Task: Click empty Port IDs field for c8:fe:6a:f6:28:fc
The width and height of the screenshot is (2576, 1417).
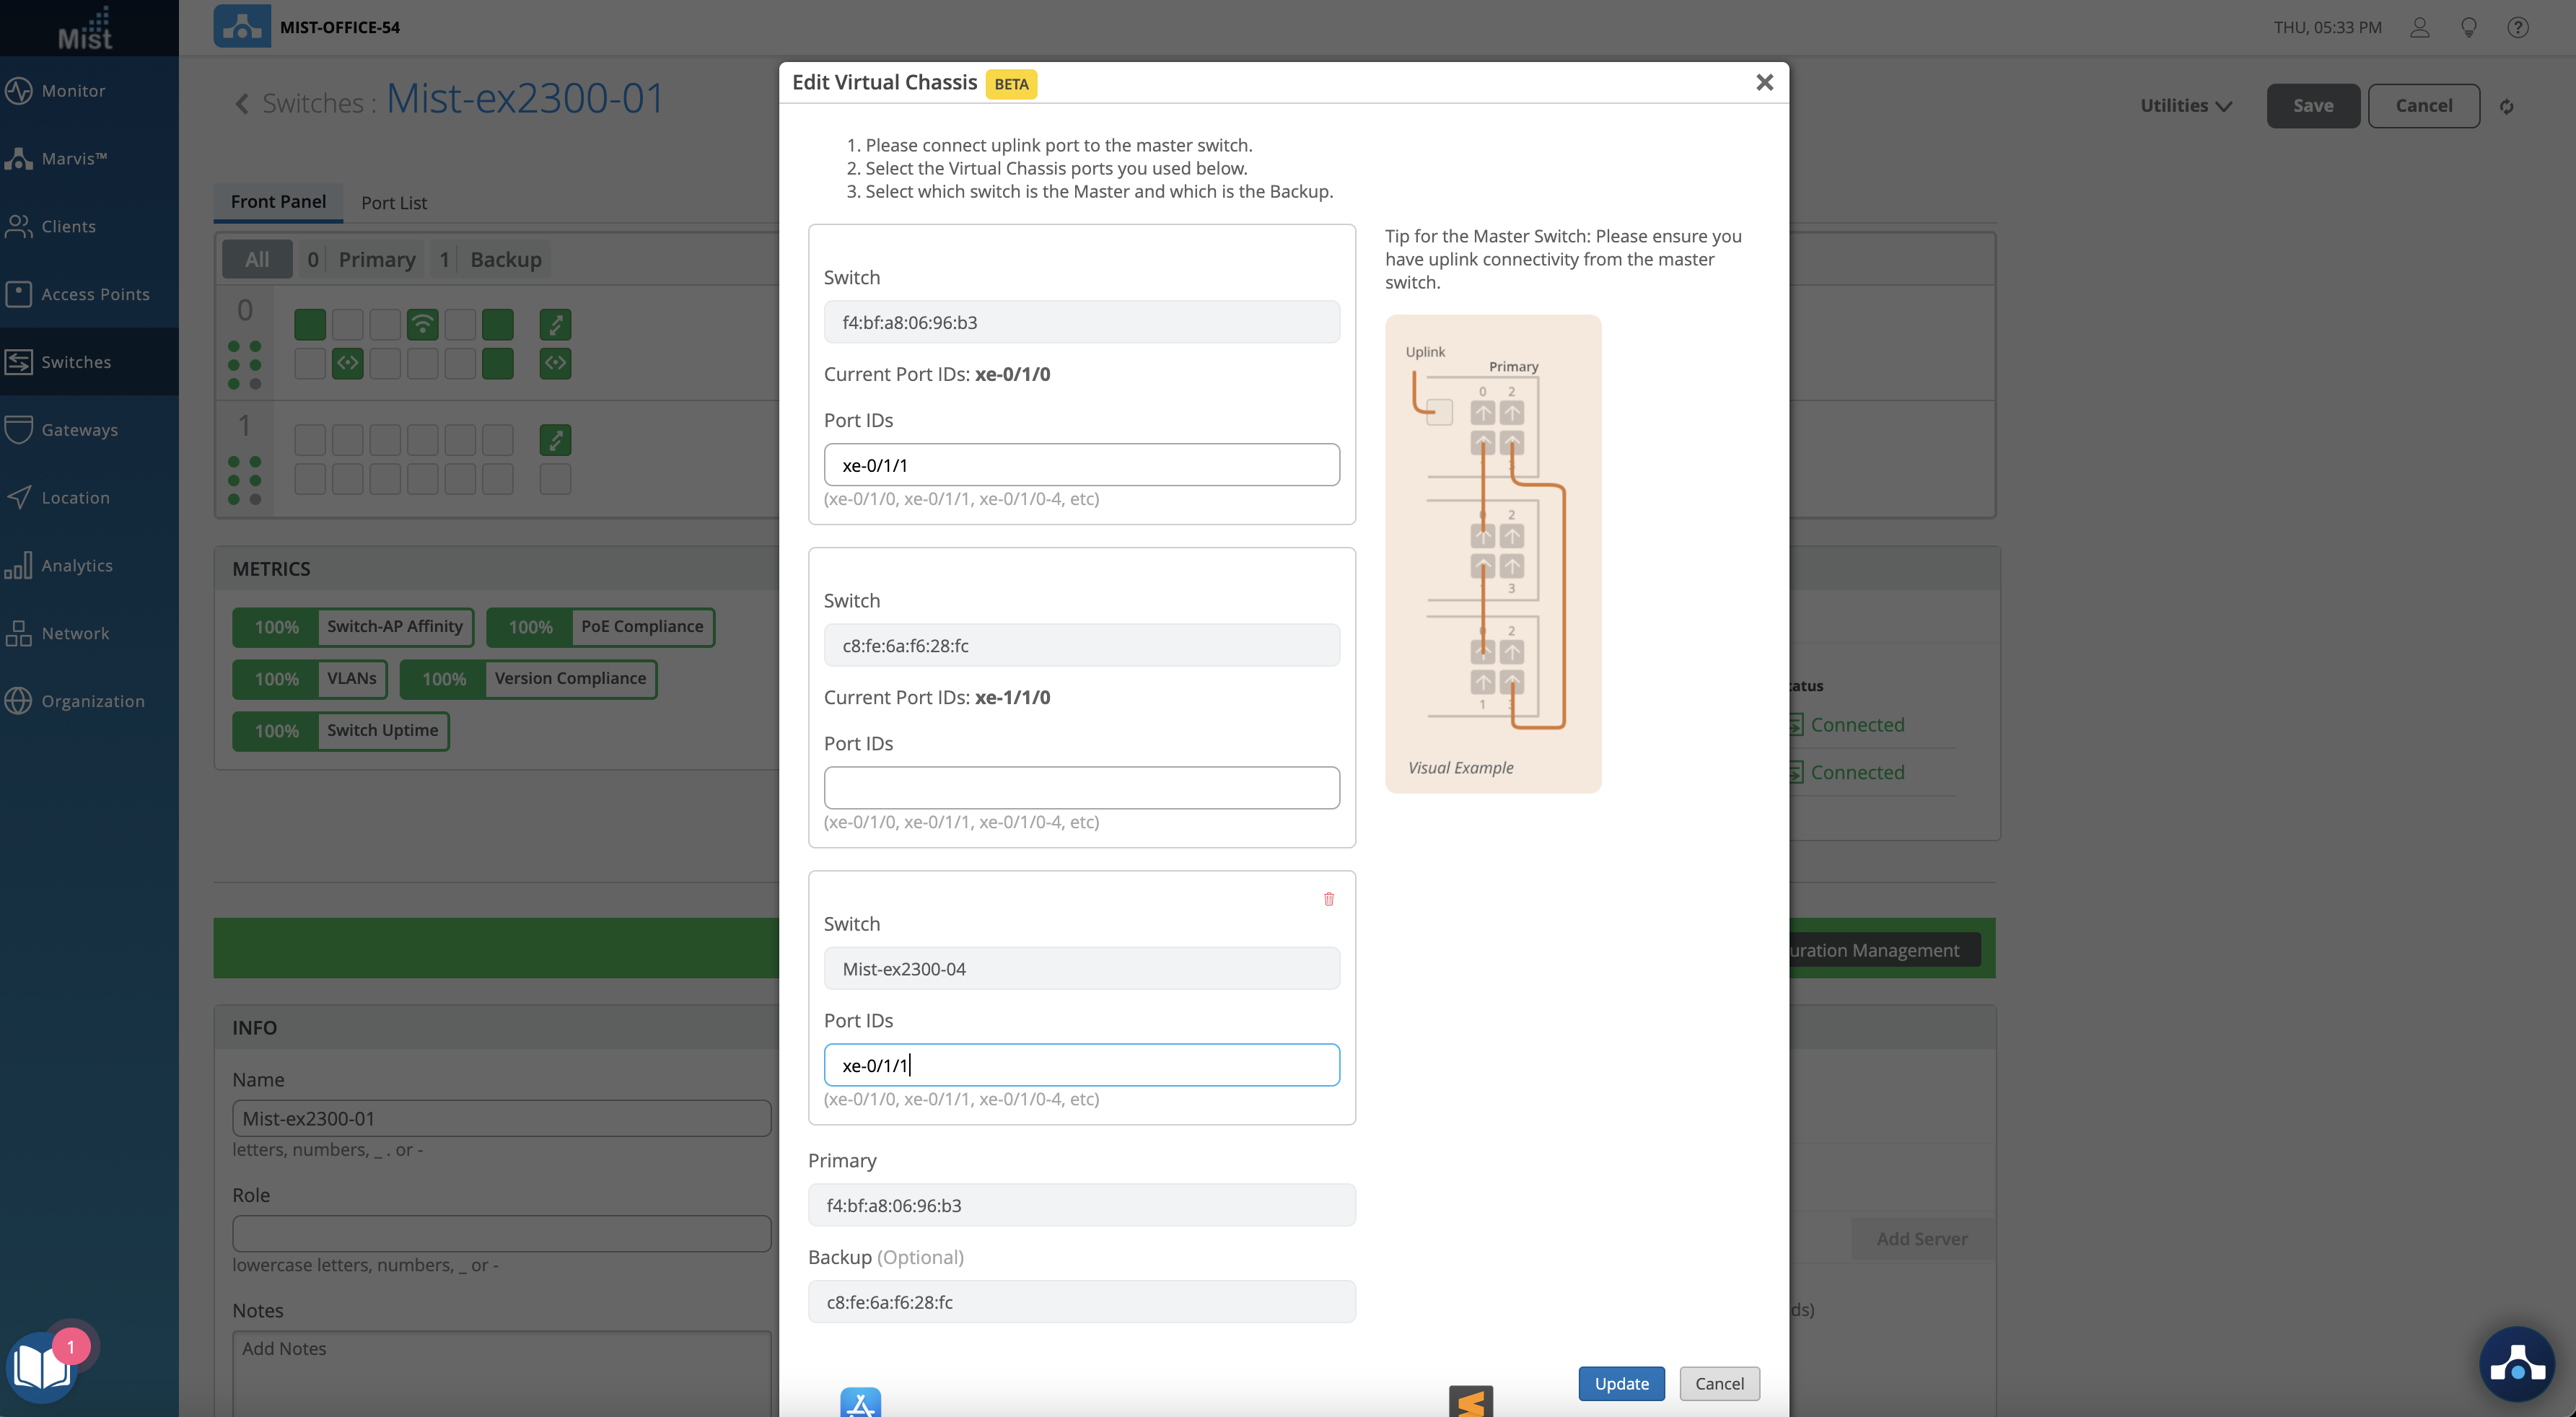Action: 1081,788
